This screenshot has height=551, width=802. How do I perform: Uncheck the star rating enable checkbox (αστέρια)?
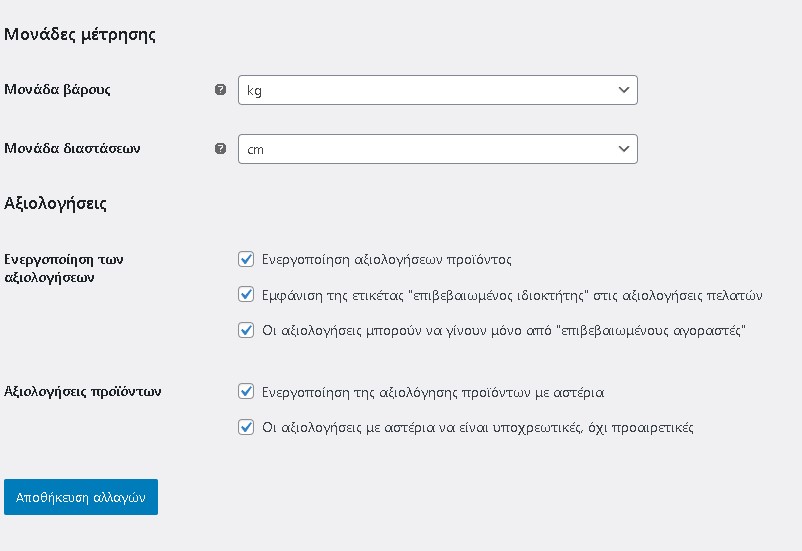246,391
